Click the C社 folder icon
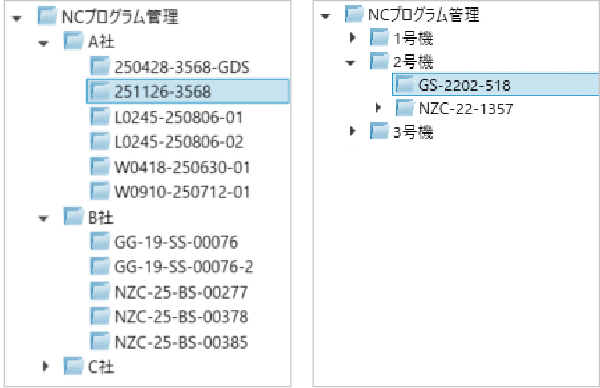 click(73, 366)
